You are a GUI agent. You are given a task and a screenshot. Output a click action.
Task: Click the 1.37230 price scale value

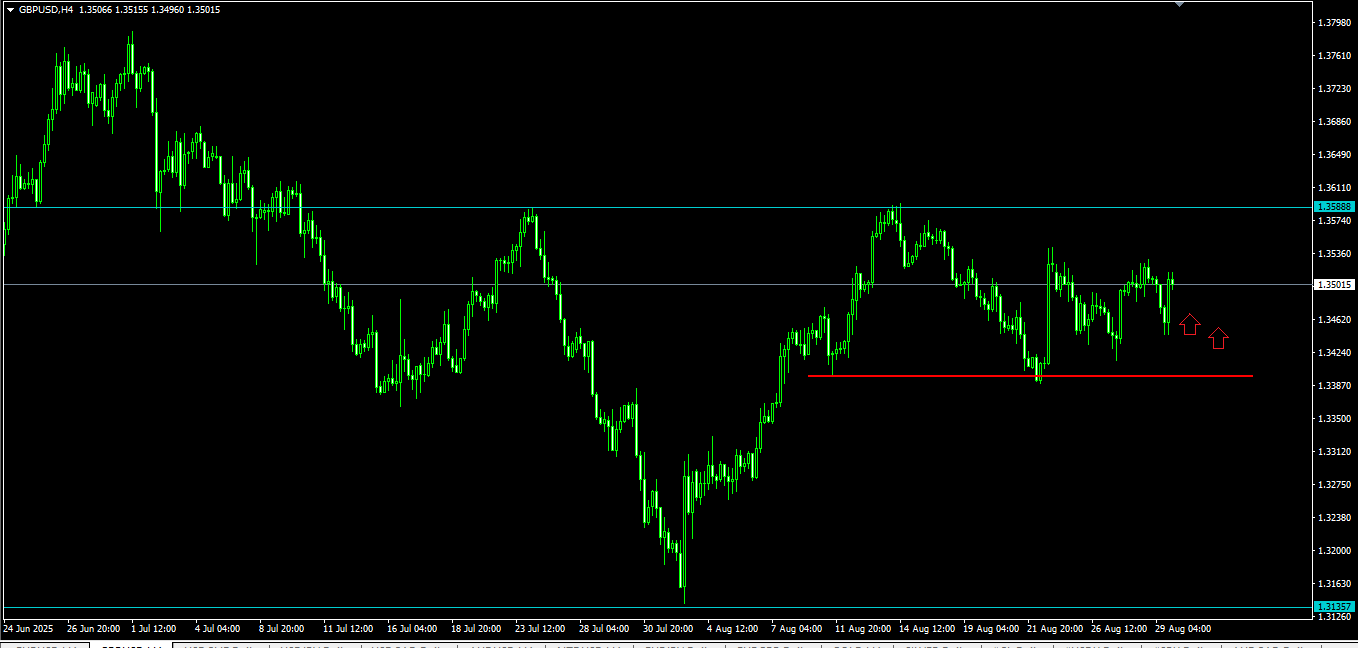click(1336, 89)
